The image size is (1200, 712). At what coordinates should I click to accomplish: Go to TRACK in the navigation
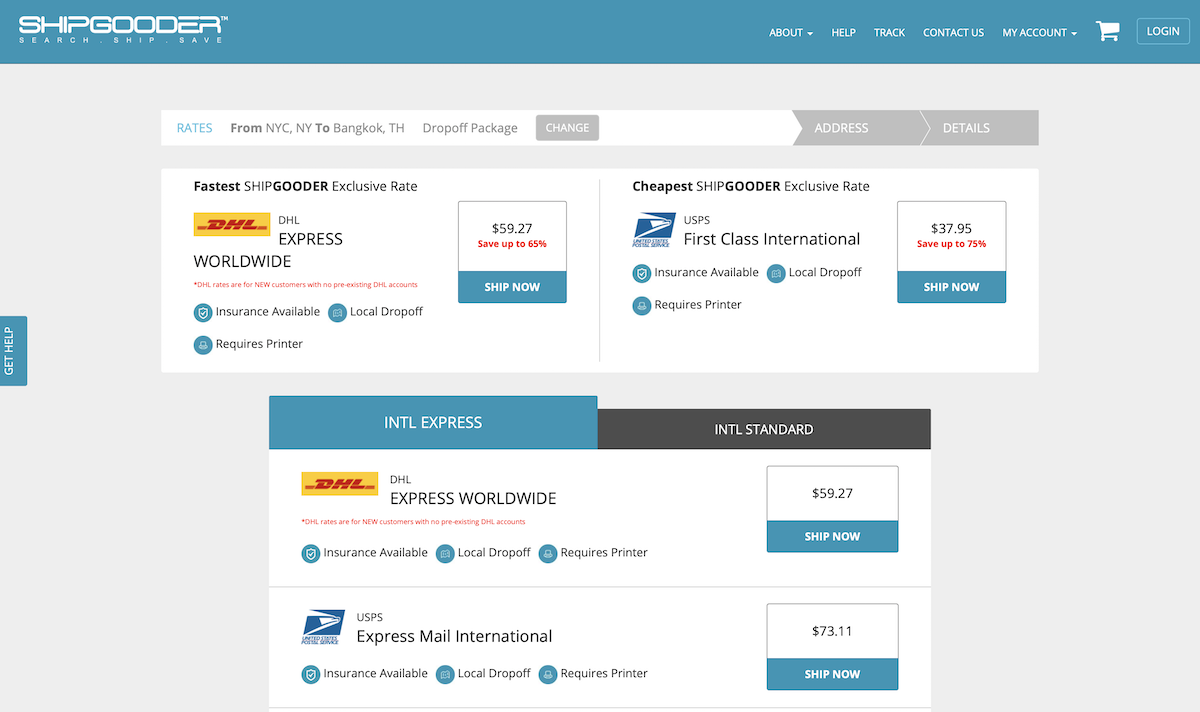click(x=889, y=32)
